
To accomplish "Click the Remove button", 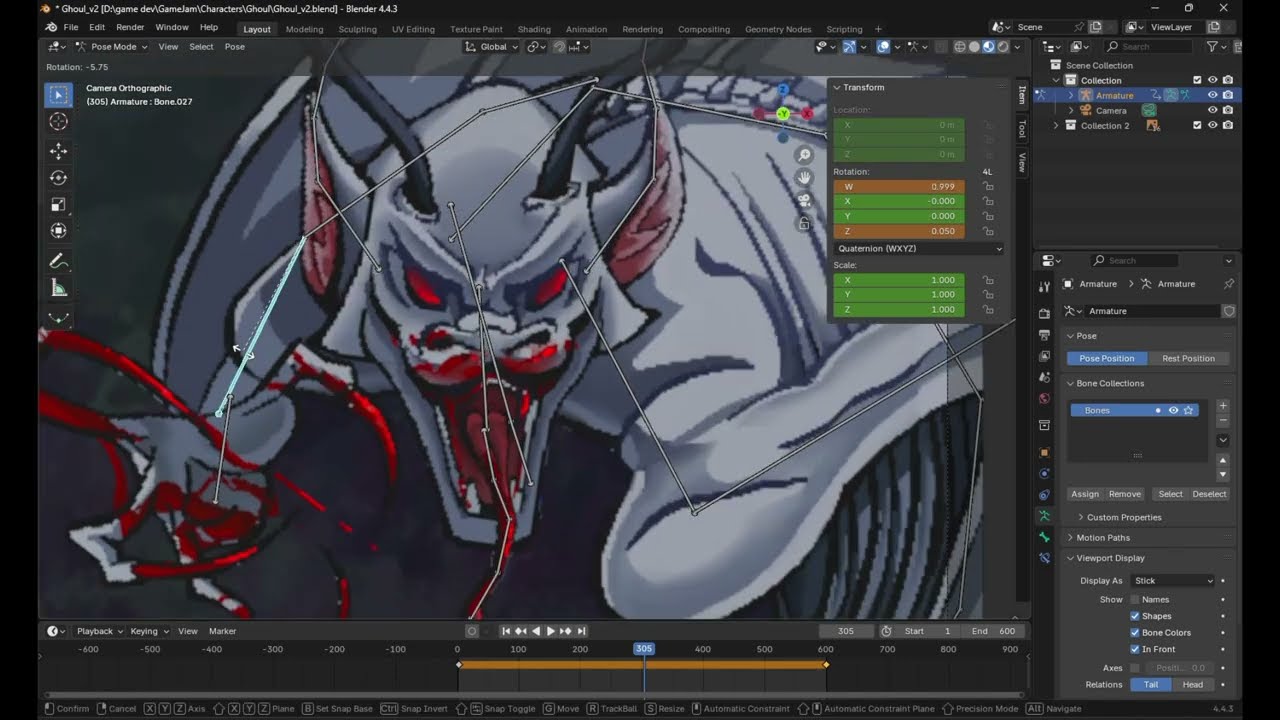I will (1124, 494).
